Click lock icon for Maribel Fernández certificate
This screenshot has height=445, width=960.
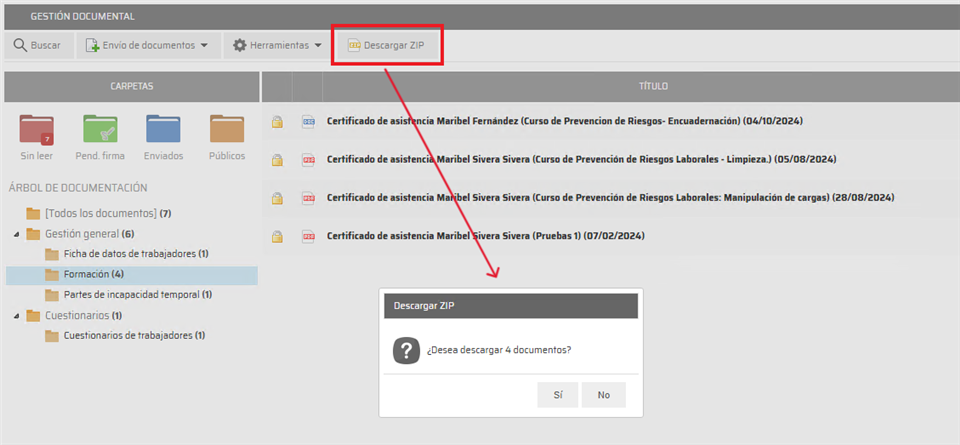click(277, 122)
